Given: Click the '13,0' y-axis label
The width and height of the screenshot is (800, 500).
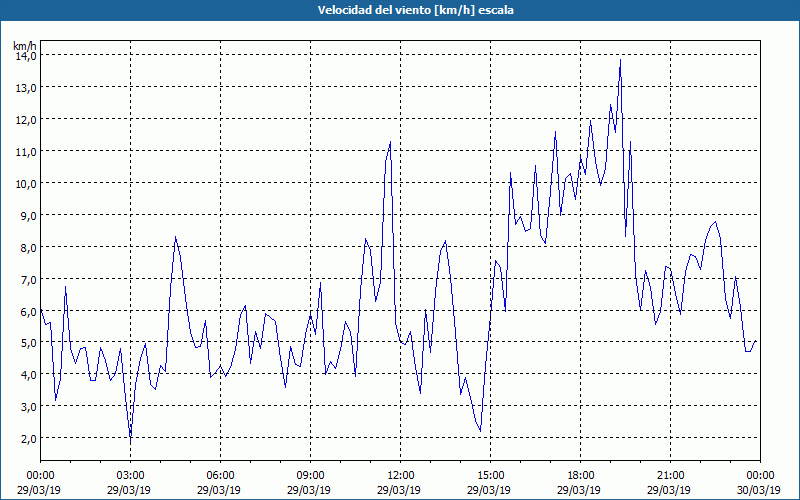Looking at the screenshot, I should coord(26,88).
